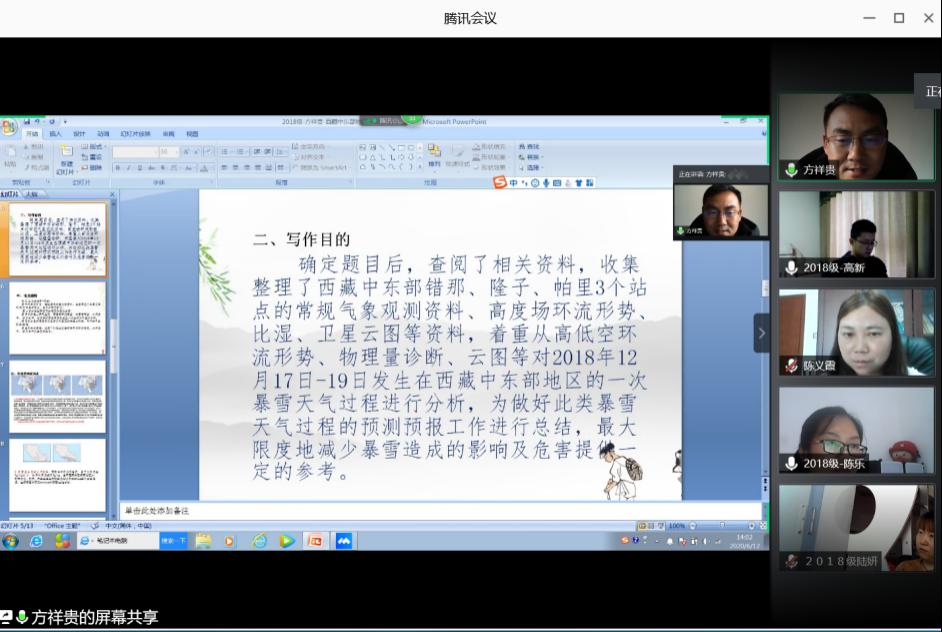Click the Sogou toolbar microphone icon
Viewport: 942px width, 632px height.
click(547, 183)
